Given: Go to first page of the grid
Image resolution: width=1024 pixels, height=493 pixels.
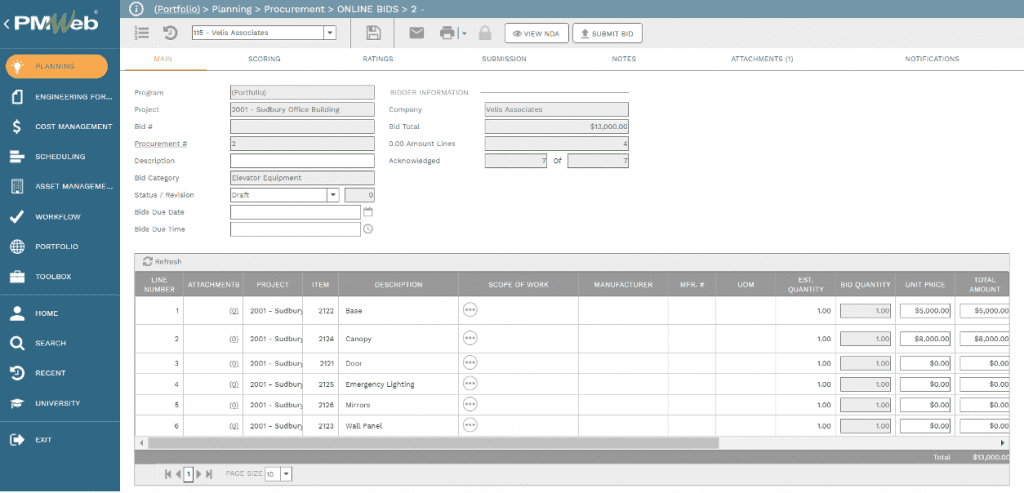Looking at the screenshot, I should pyautogui.click(x=168, y=474).
